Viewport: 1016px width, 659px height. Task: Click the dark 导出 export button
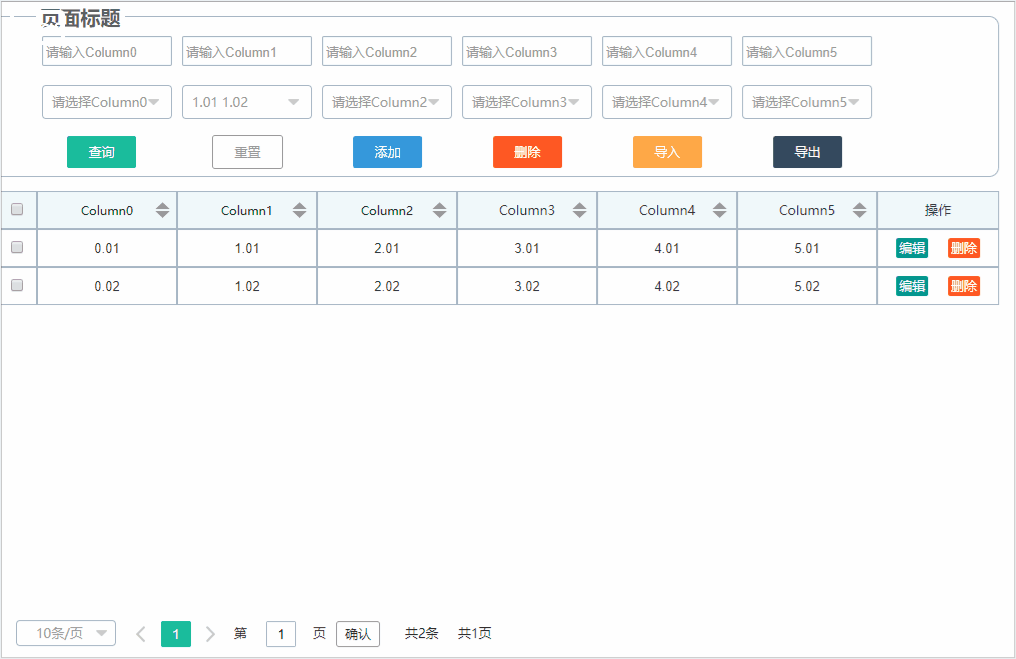click(807, 152)
